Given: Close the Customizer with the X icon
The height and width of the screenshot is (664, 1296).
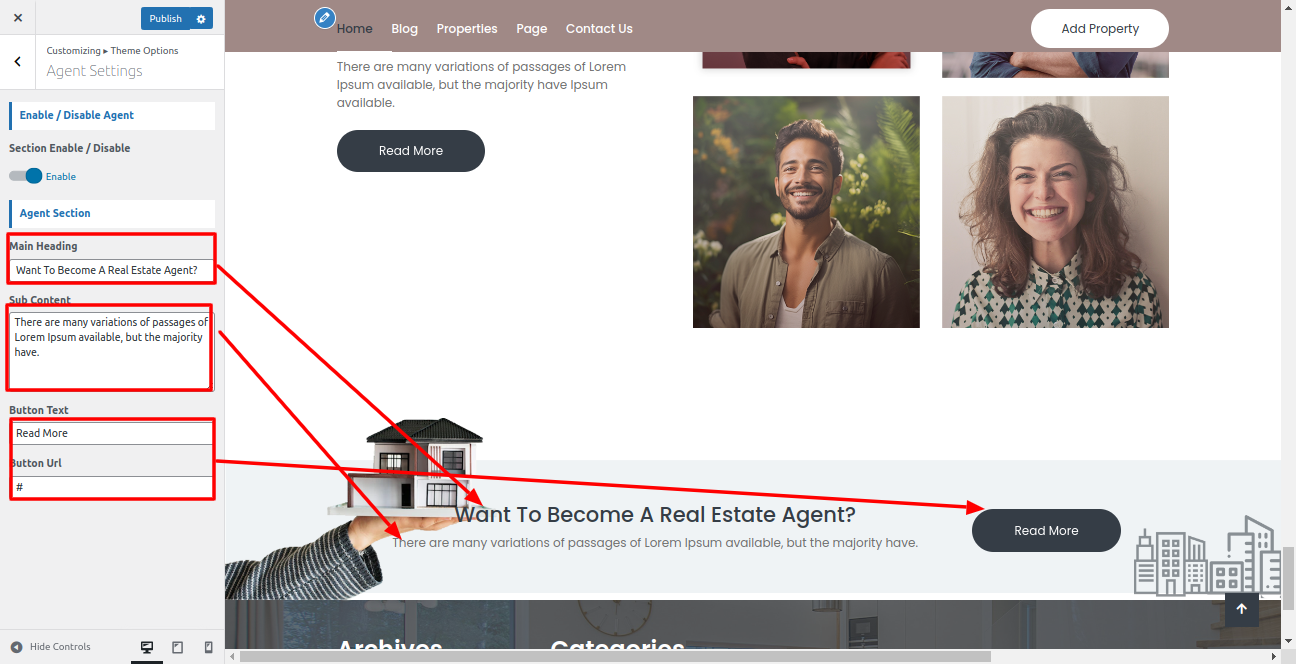Looking at the screenshot, I should pos(18,18).
